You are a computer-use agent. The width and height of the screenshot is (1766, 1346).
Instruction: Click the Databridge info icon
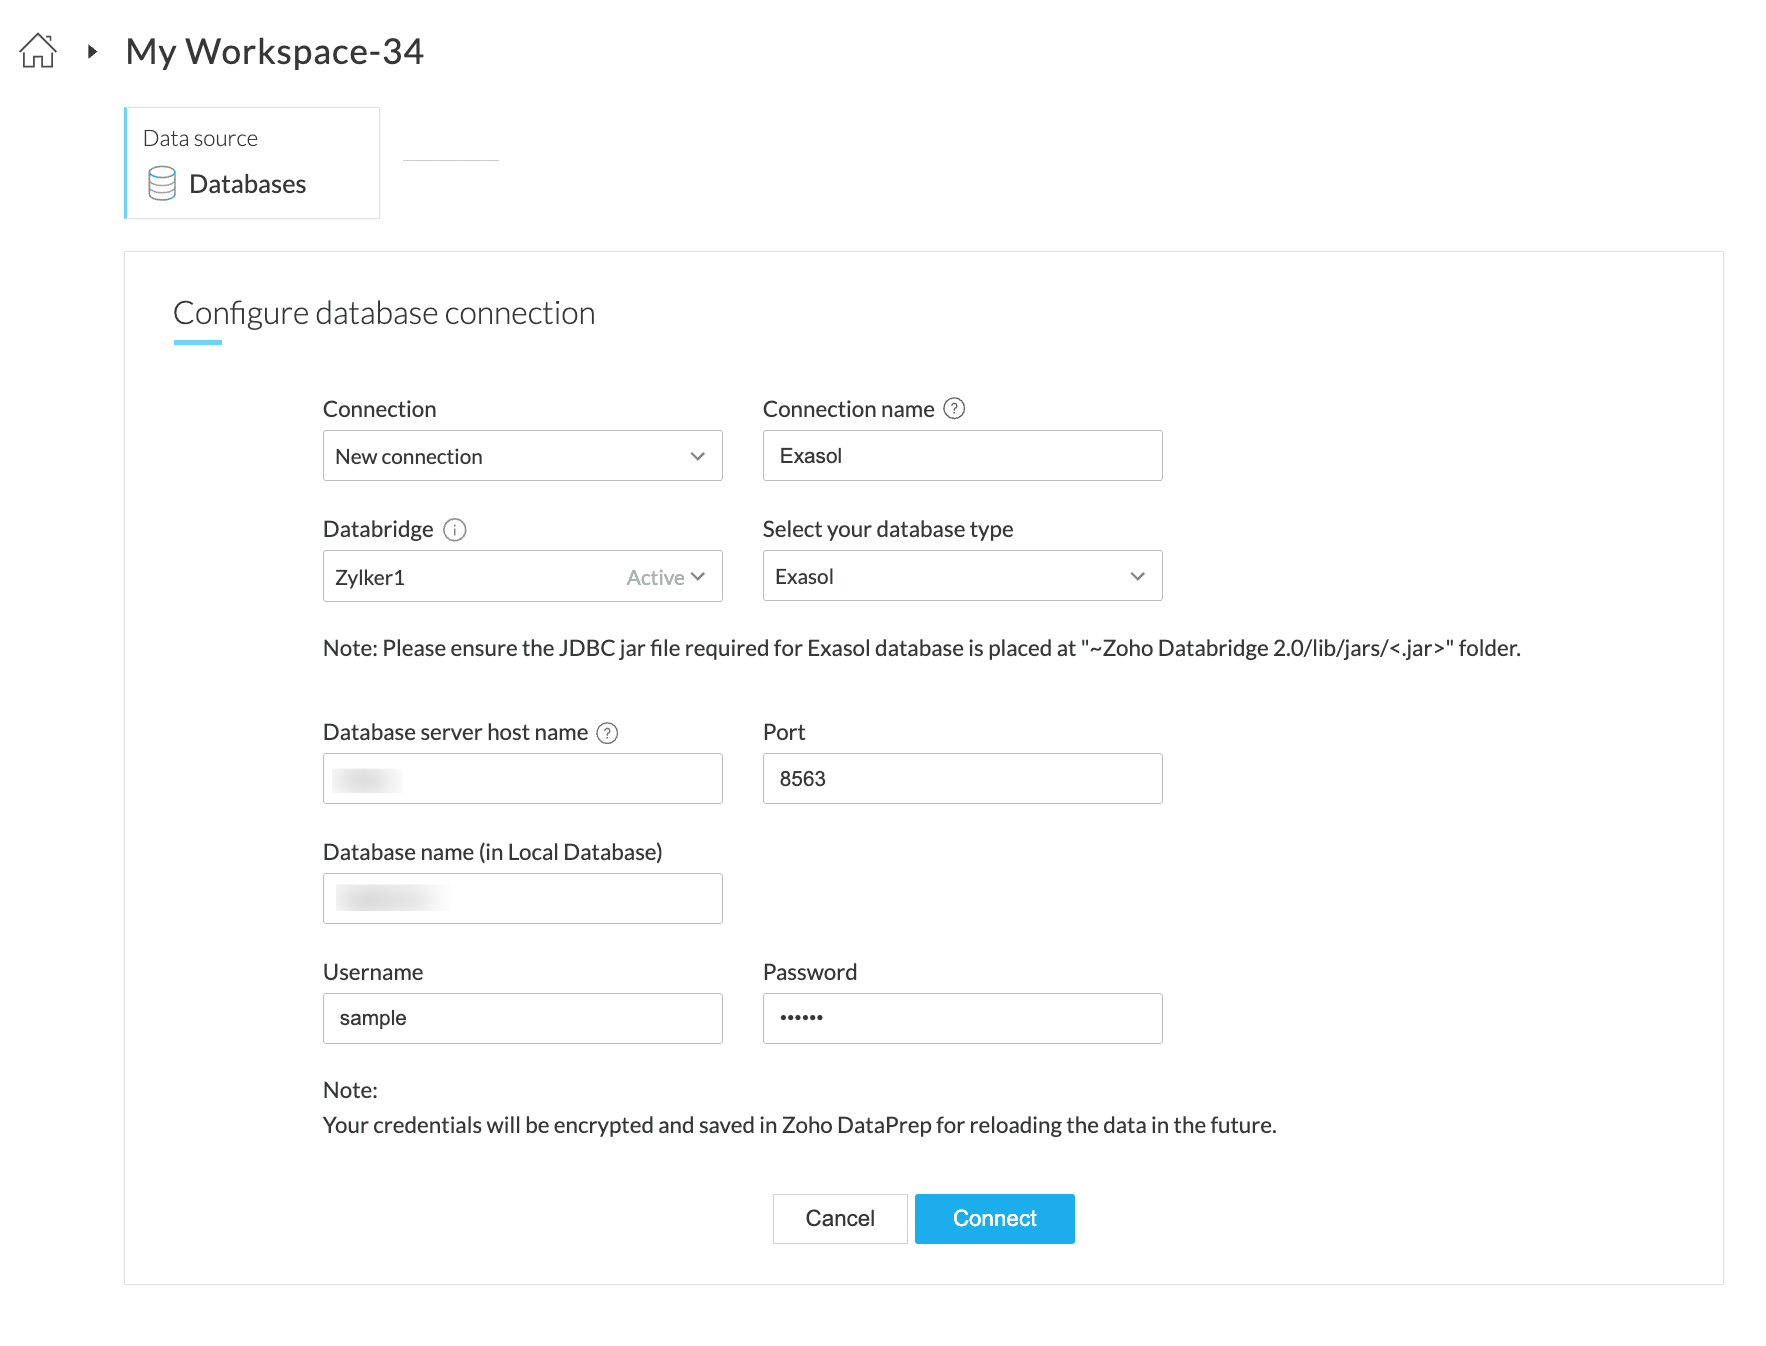(x=455, y=530)
